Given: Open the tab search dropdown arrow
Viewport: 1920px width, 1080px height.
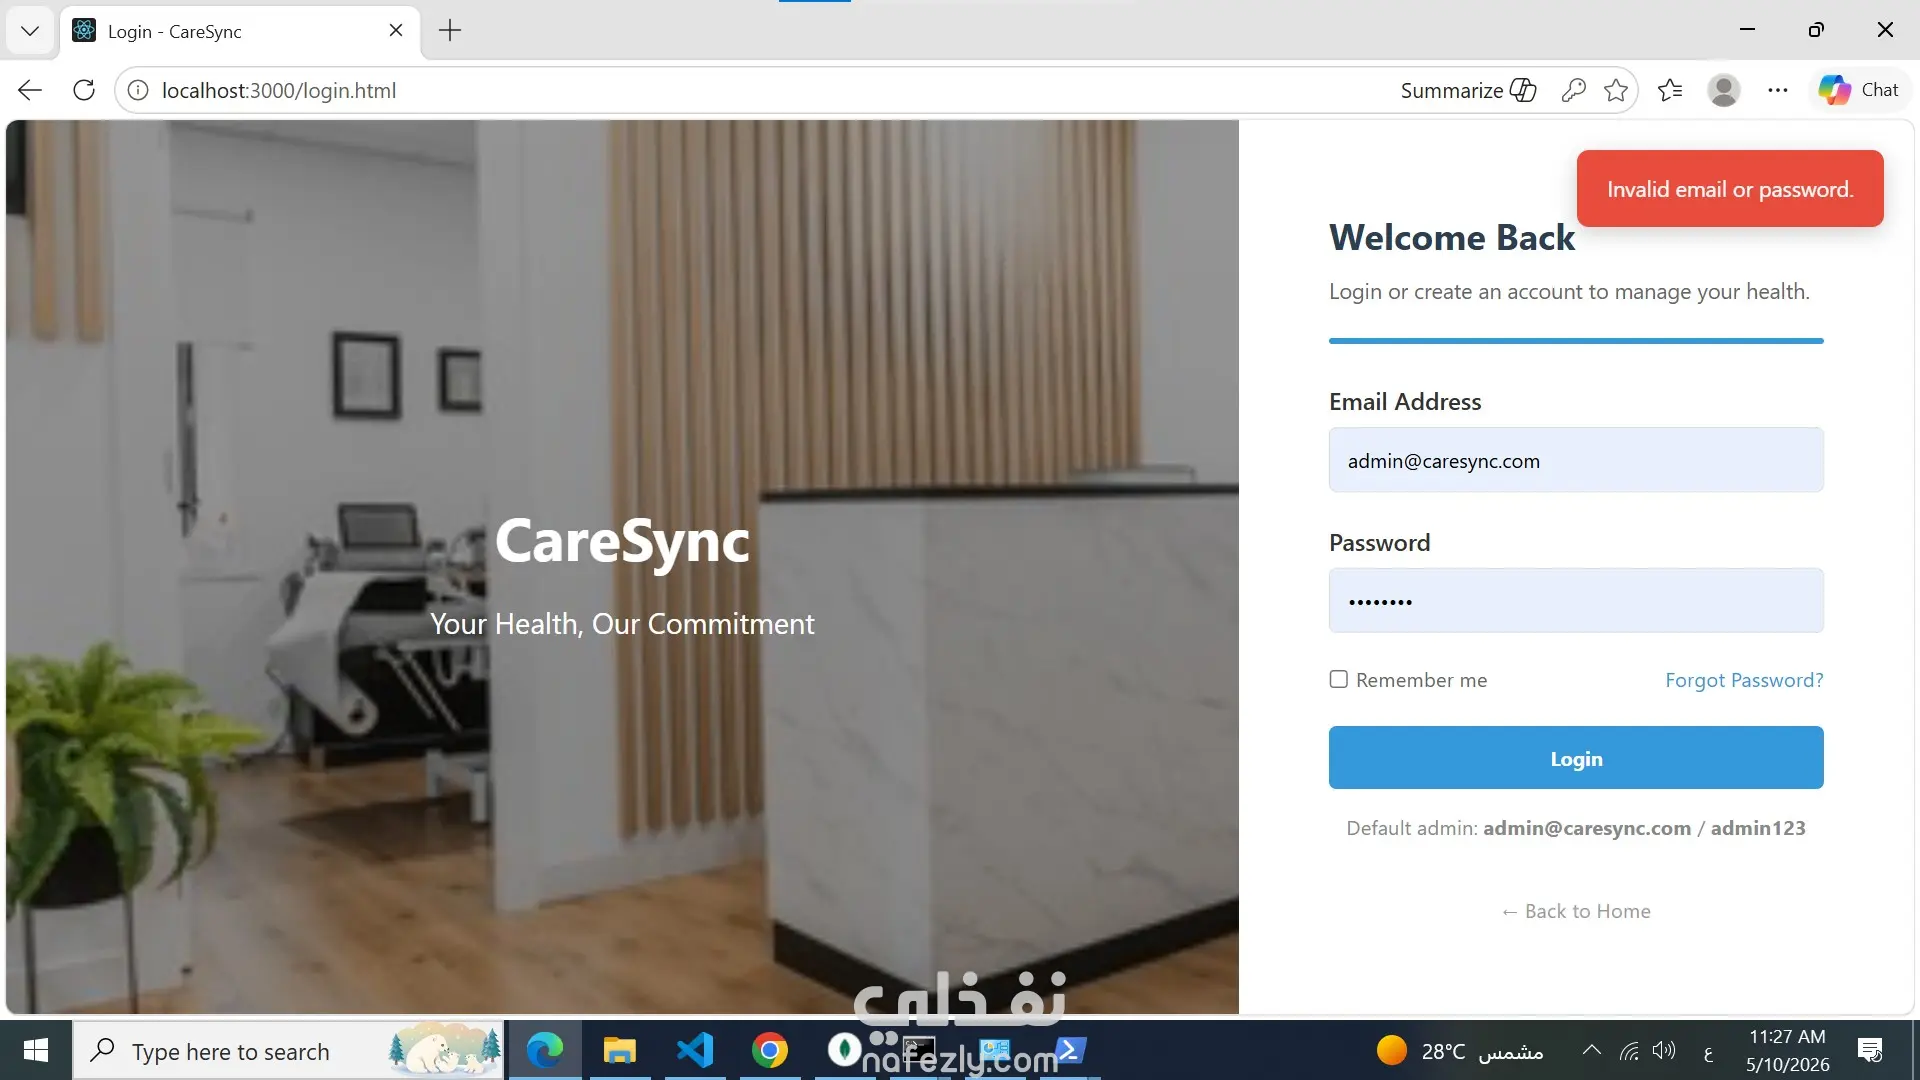Looking at the screenshot, I should (x=30, y=31).
